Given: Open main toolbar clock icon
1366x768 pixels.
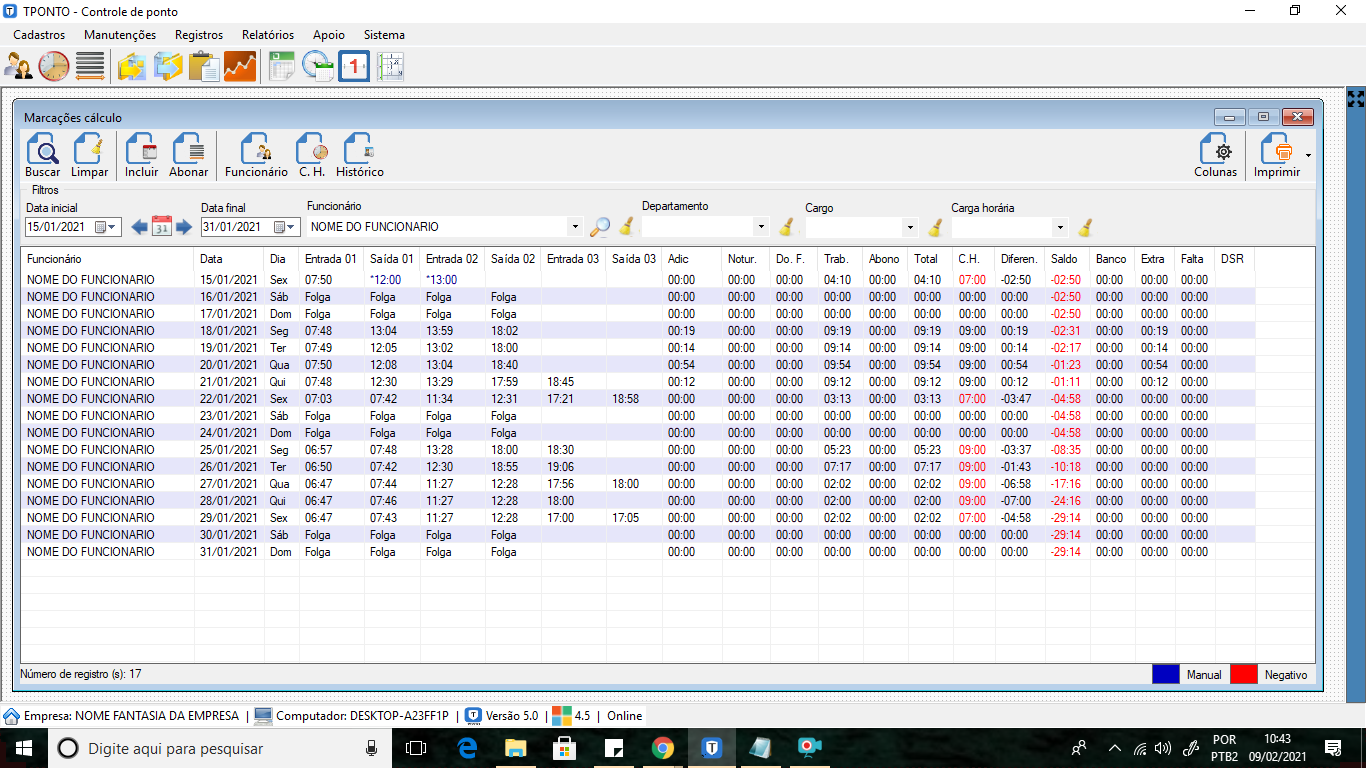Looking at the screenshot, I should [54, 67].
